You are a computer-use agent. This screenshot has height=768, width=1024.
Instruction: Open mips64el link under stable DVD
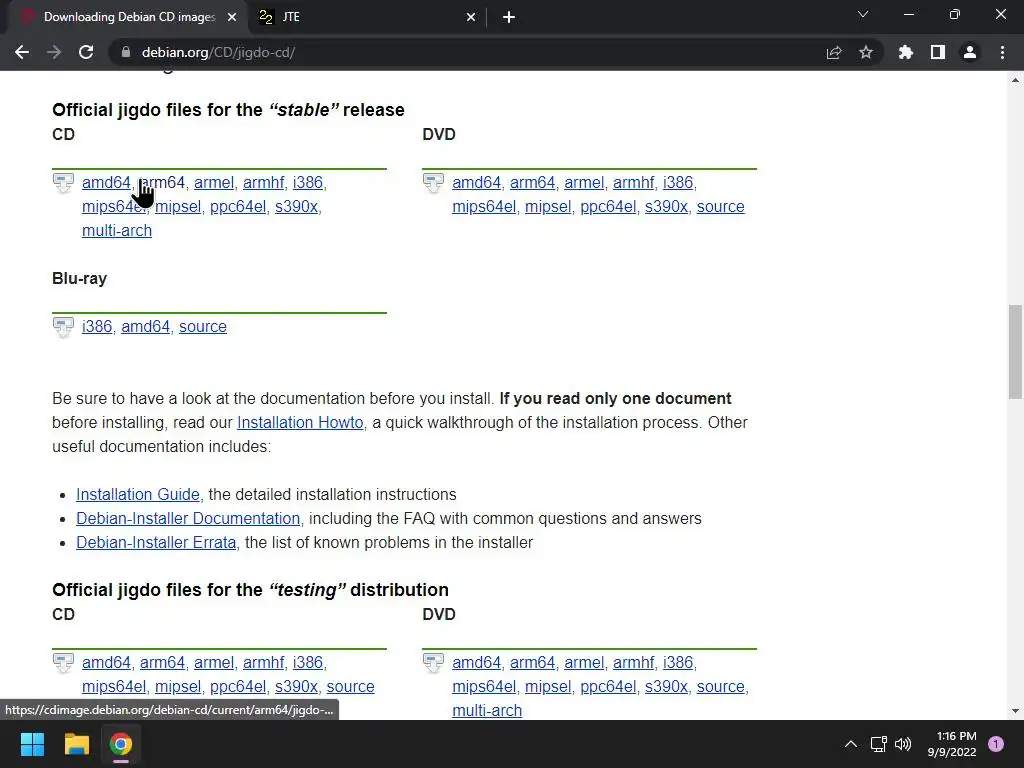point(484,207)
